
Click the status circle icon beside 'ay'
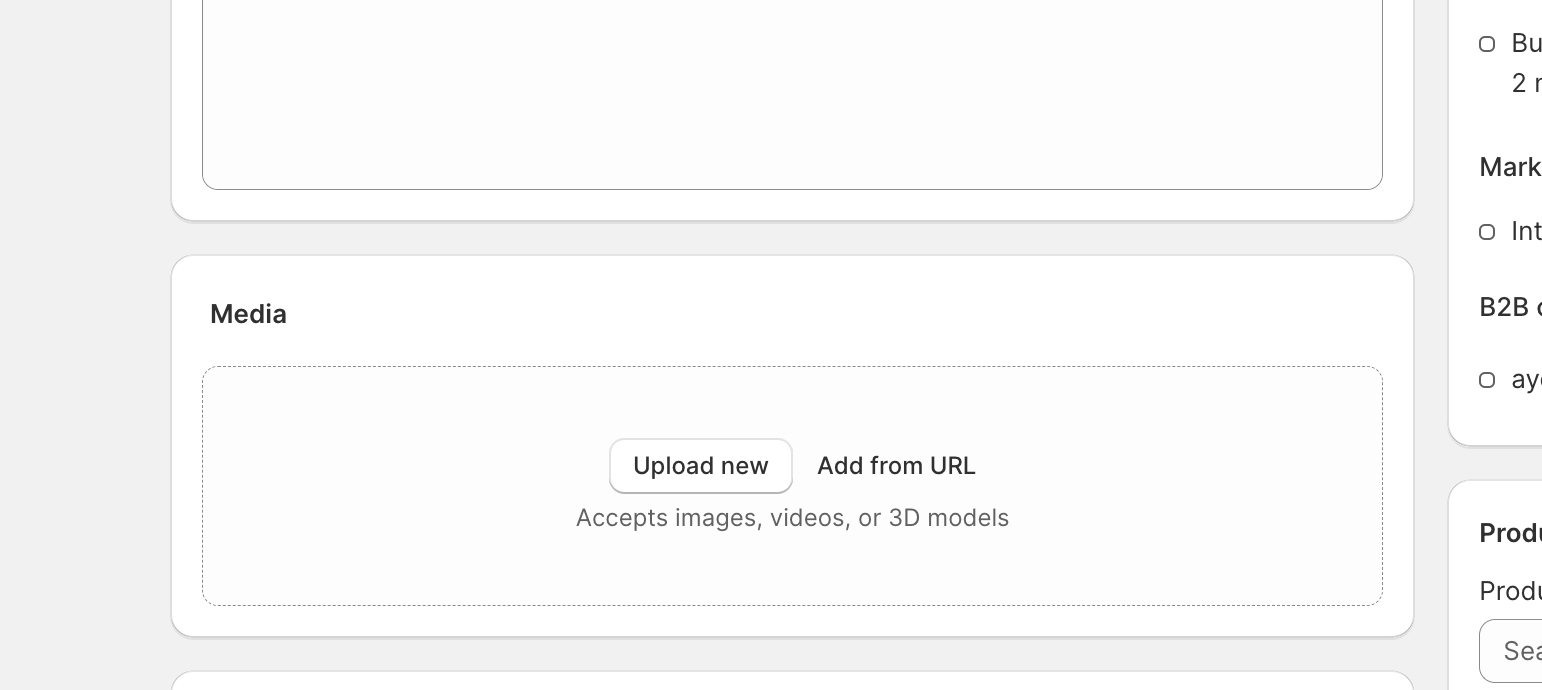1487,380
